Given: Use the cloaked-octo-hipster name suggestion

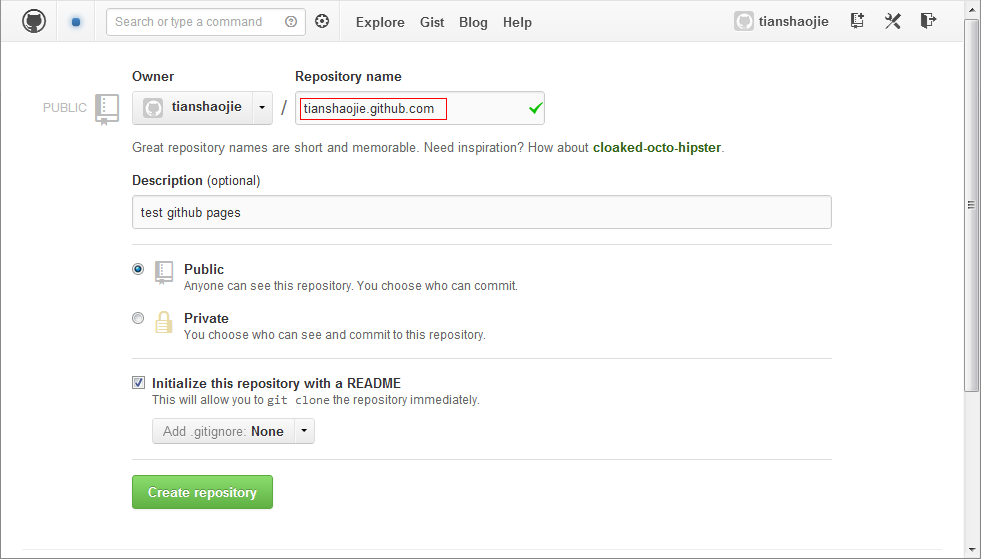Looking at the screenshot, I should tap(656, 148).
